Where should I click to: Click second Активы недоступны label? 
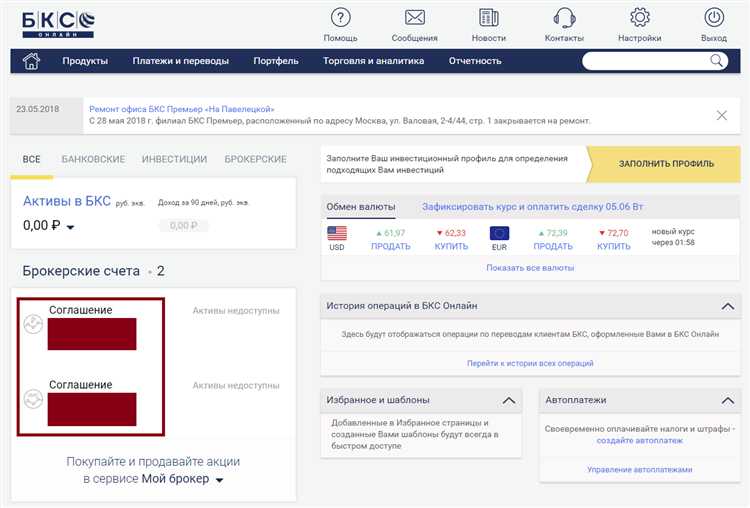pos(236,386)
